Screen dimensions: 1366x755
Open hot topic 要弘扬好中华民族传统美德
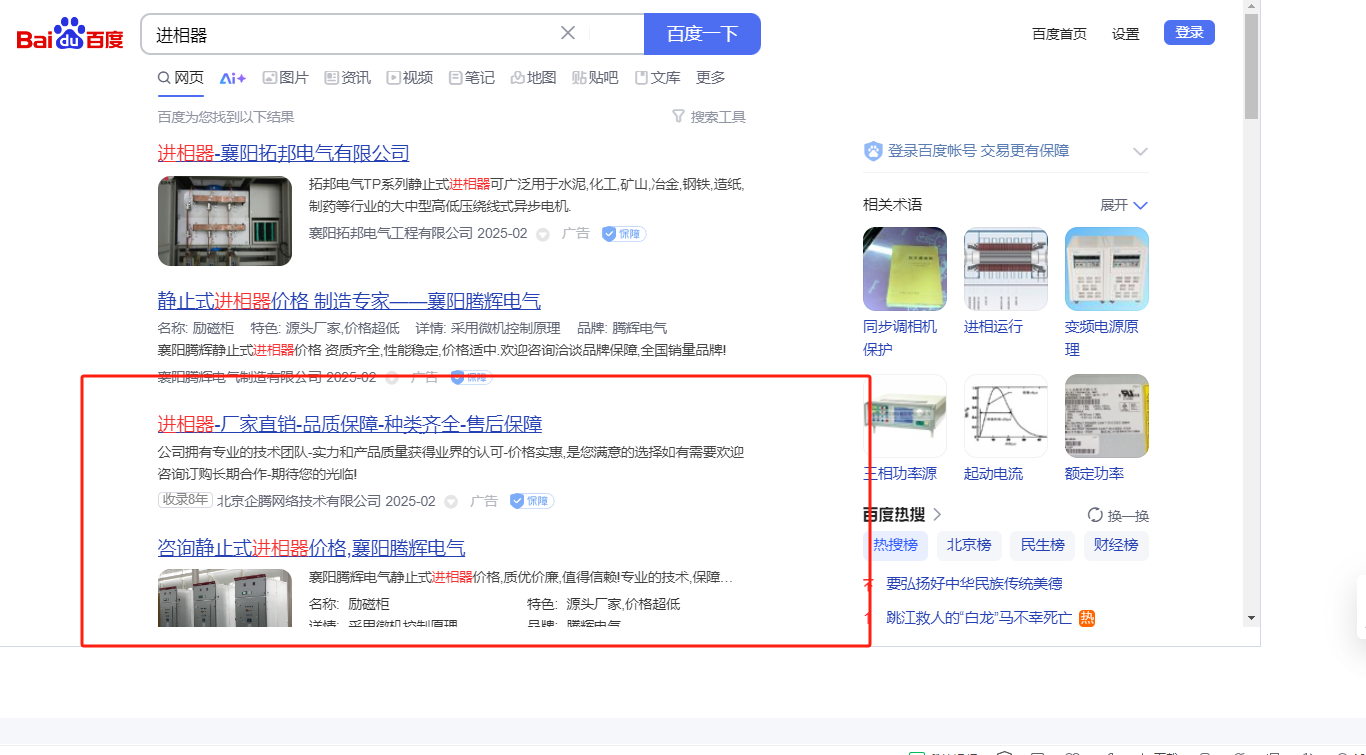coord(974,584)
